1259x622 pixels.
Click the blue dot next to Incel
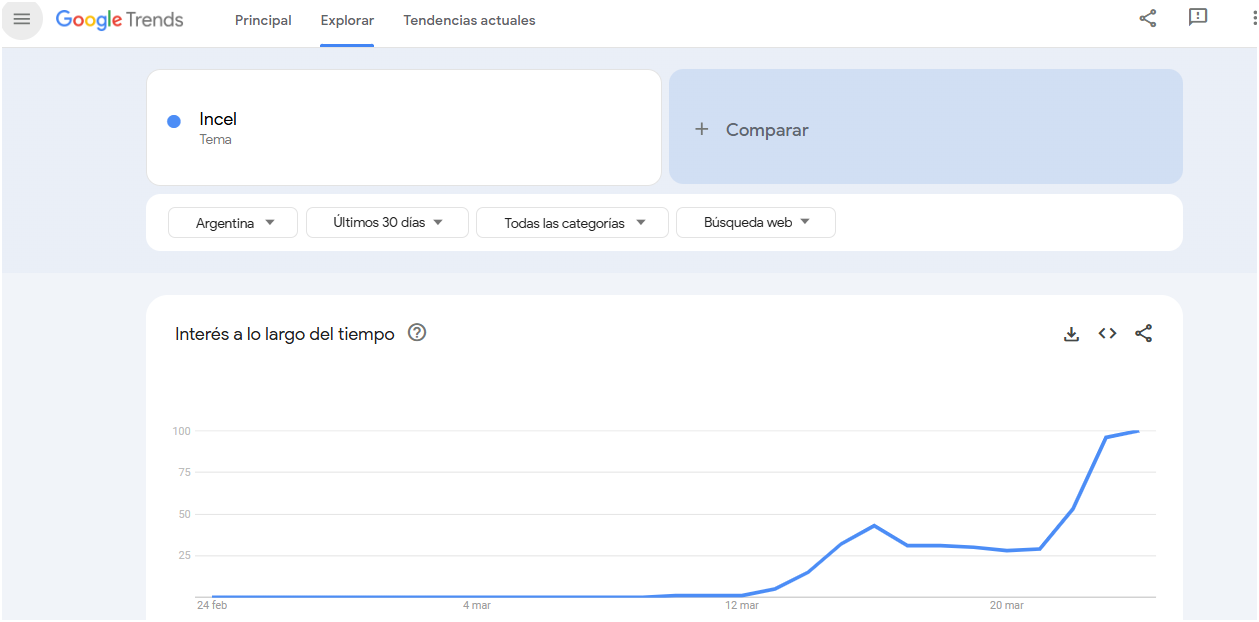[x=174, y=121]
